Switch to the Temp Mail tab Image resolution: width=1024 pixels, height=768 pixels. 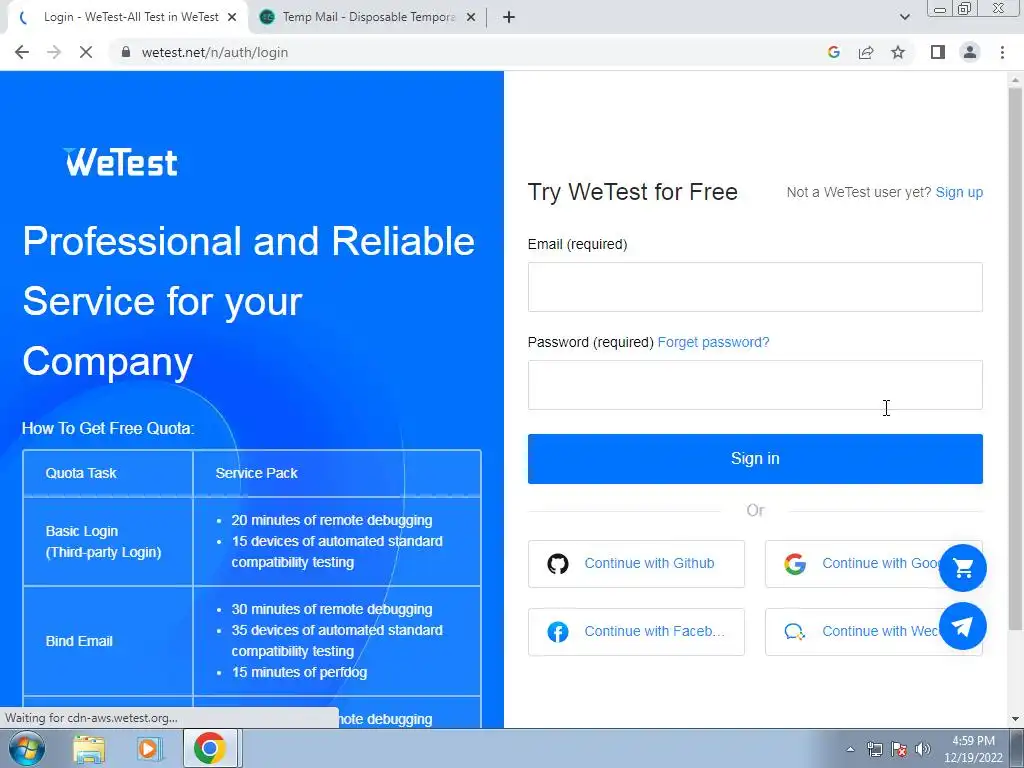coord(368,18)
